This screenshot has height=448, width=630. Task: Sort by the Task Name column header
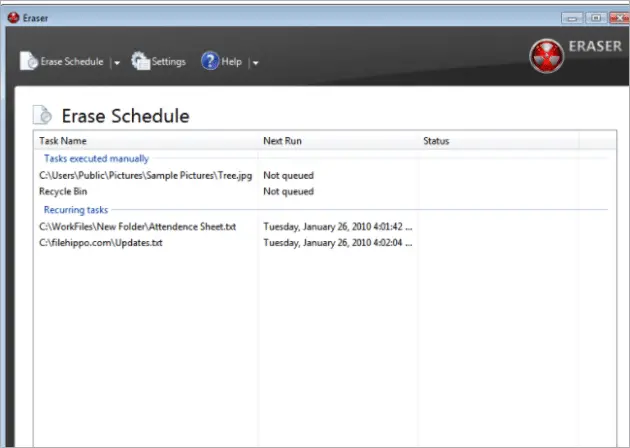(62, 141)
